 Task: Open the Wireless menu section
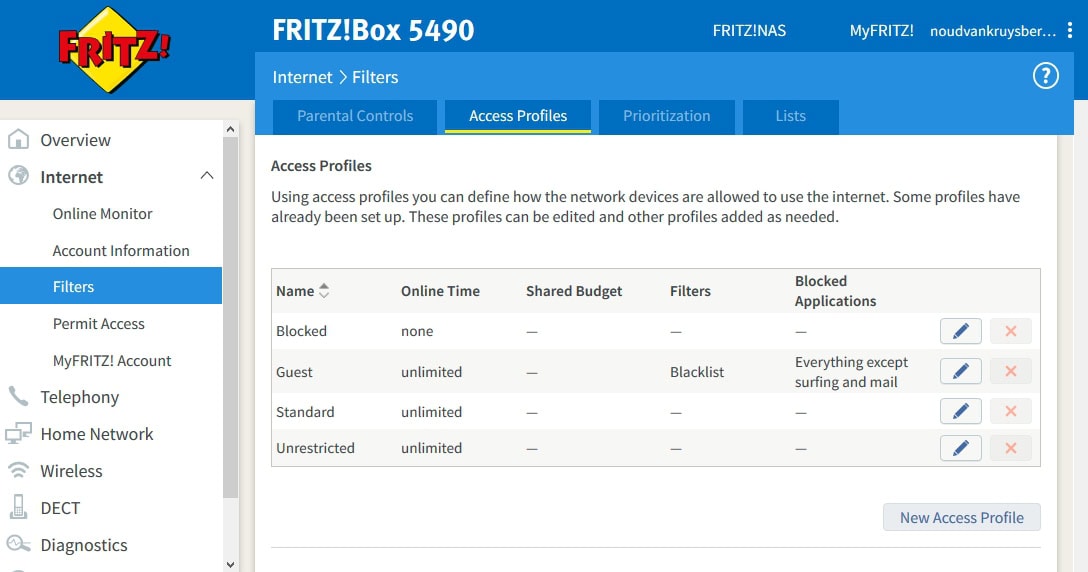(x=71, y=471)
